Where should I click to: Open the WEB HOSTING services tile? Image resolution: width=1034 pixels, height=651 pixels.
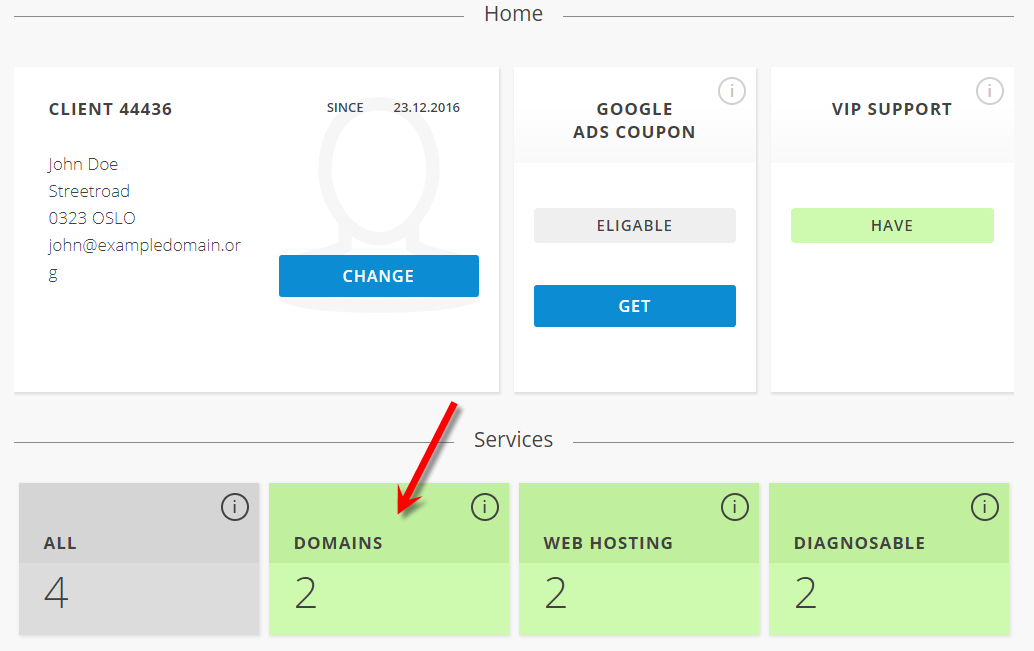[x=639, y=559]
